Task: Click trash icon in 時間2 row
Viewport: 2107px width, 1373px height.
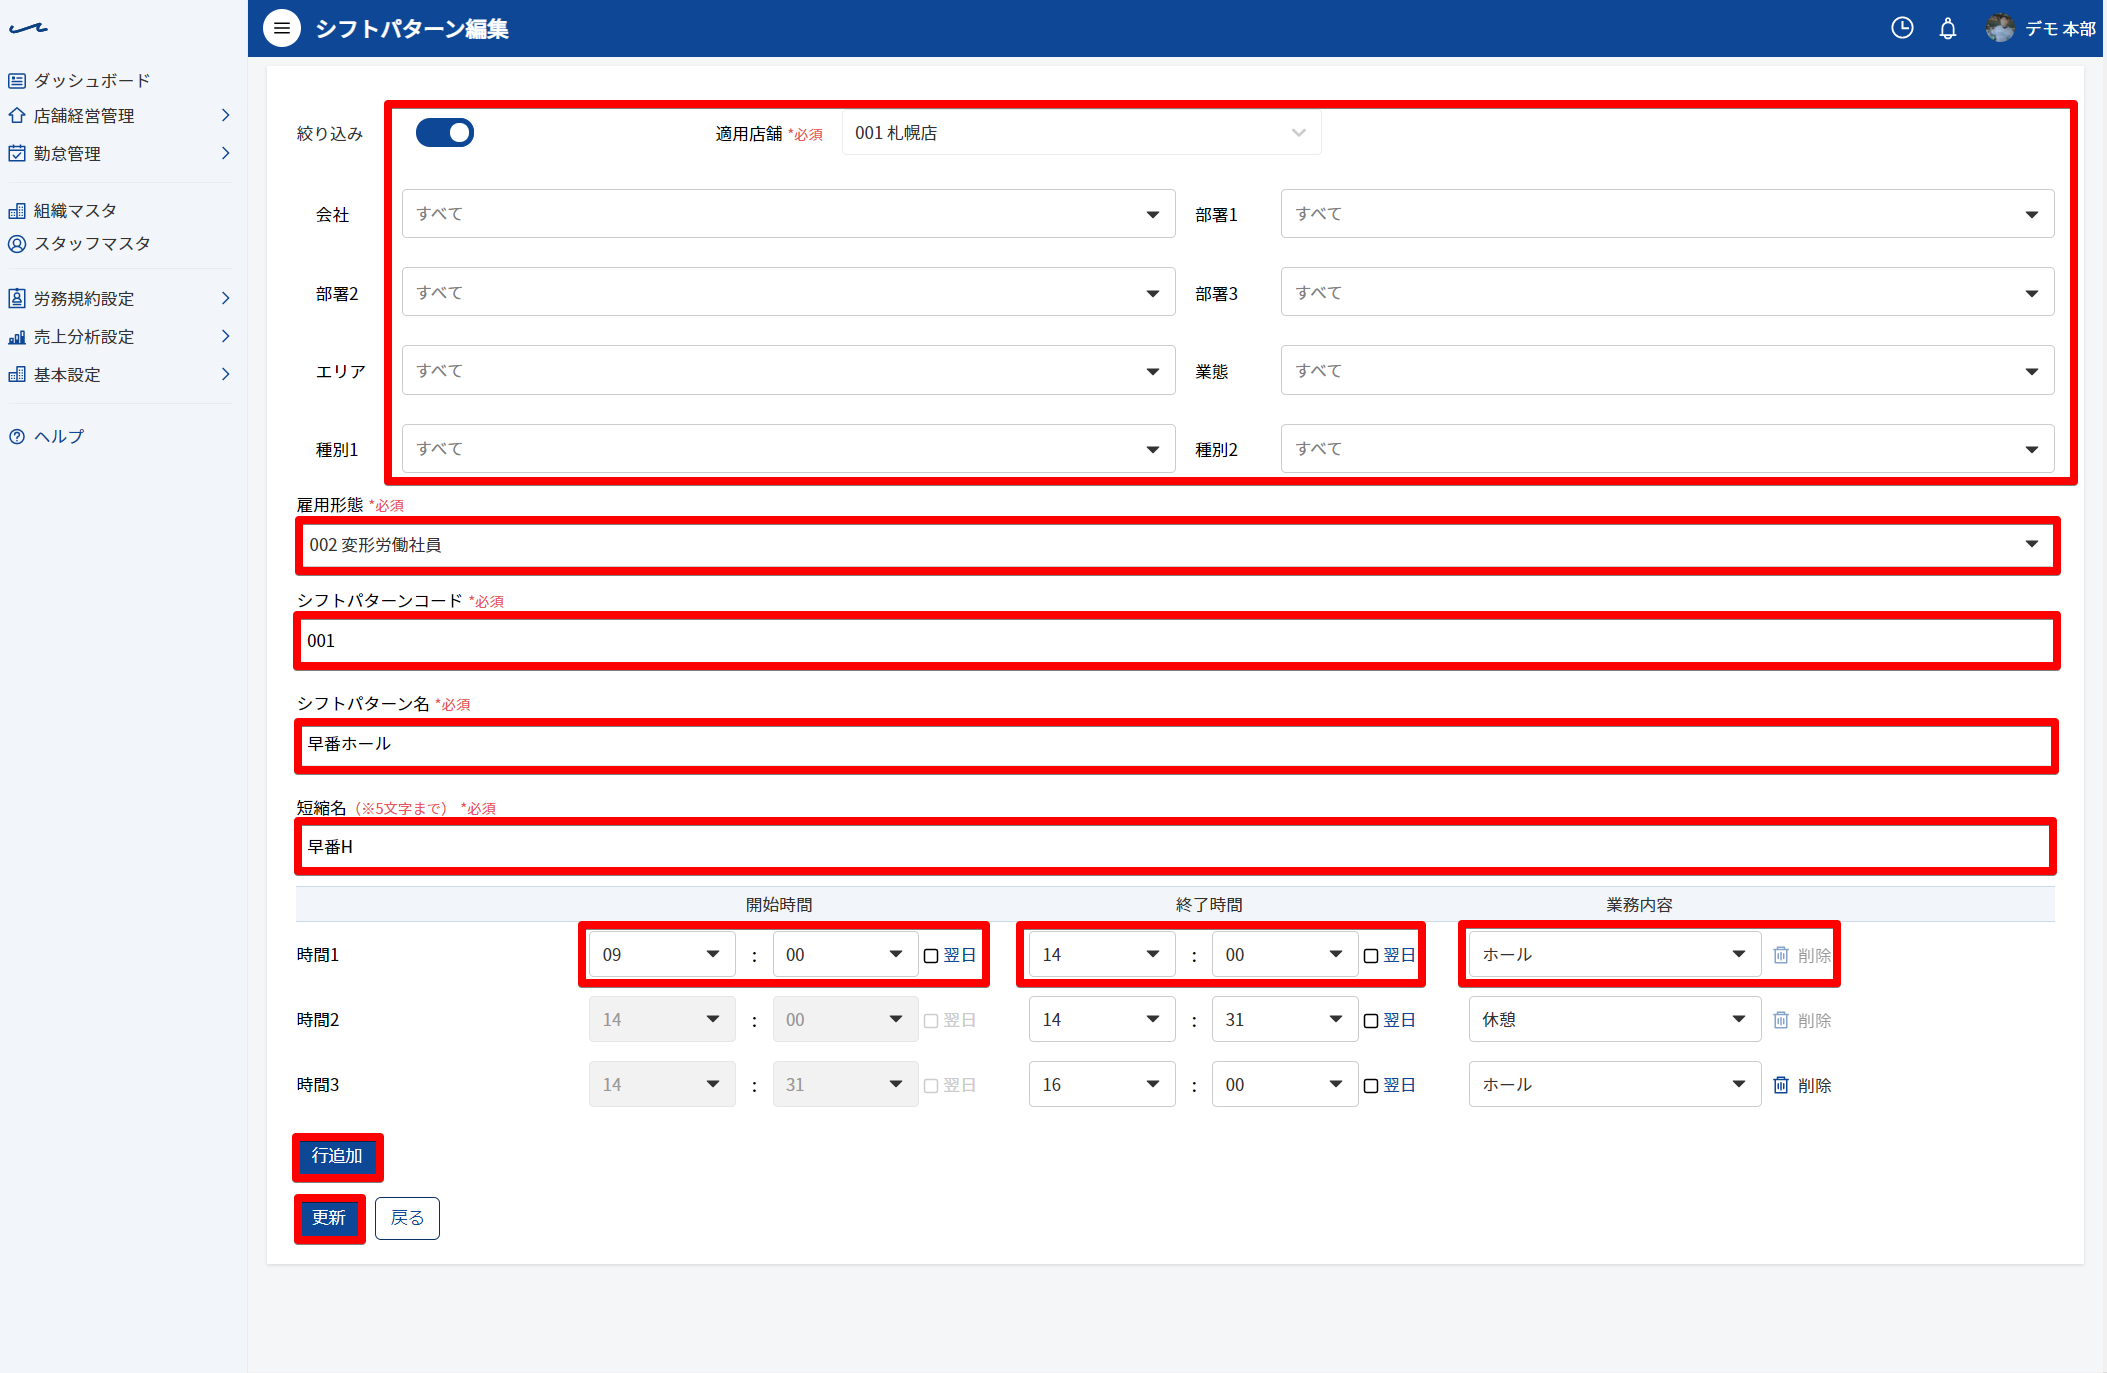Action: [1781, 1020]
